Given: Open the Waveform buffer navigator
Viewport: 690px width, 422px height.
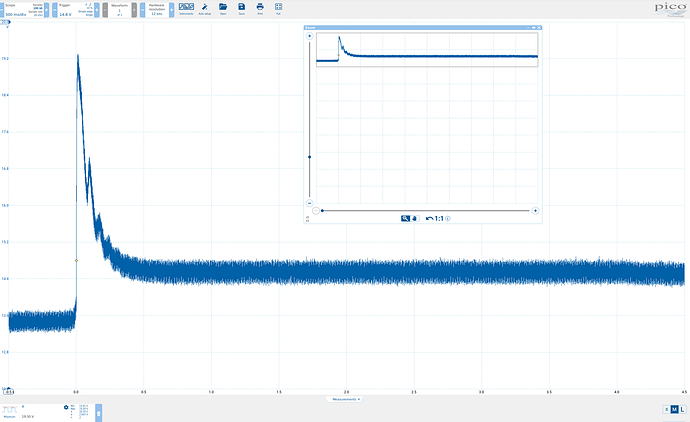Looking at the screenshot, I should (x=120, y=10).
